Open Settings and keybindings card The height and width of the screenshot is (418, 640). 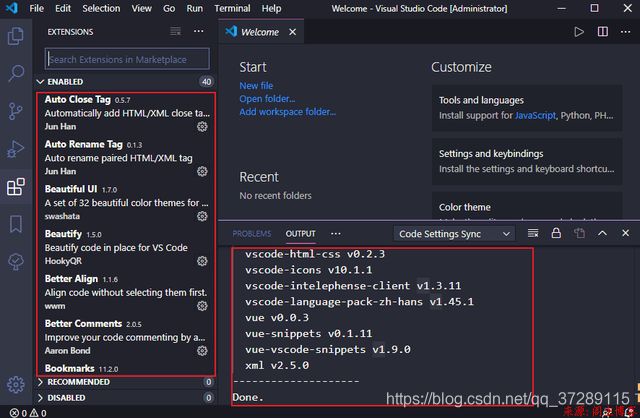point(527,162)
